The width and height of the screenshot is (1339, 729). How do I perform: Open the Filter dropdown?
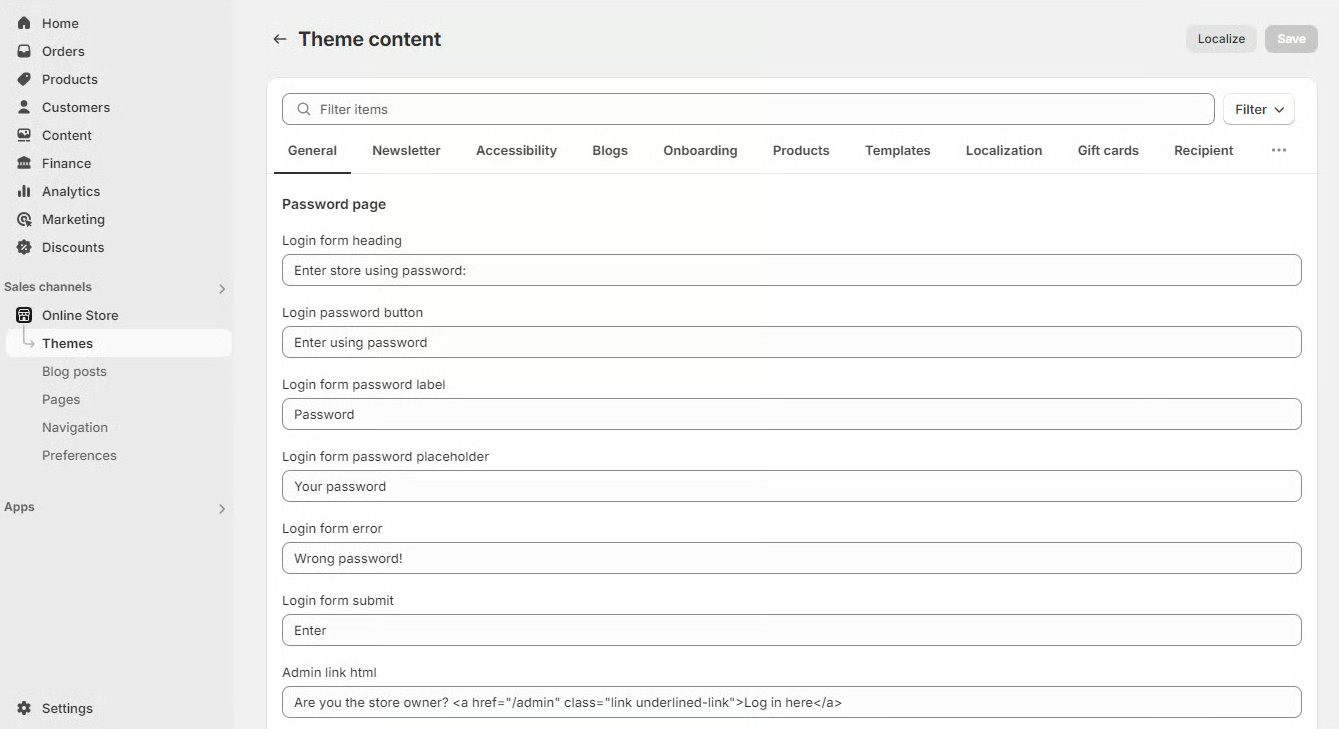pos(1258,109)
